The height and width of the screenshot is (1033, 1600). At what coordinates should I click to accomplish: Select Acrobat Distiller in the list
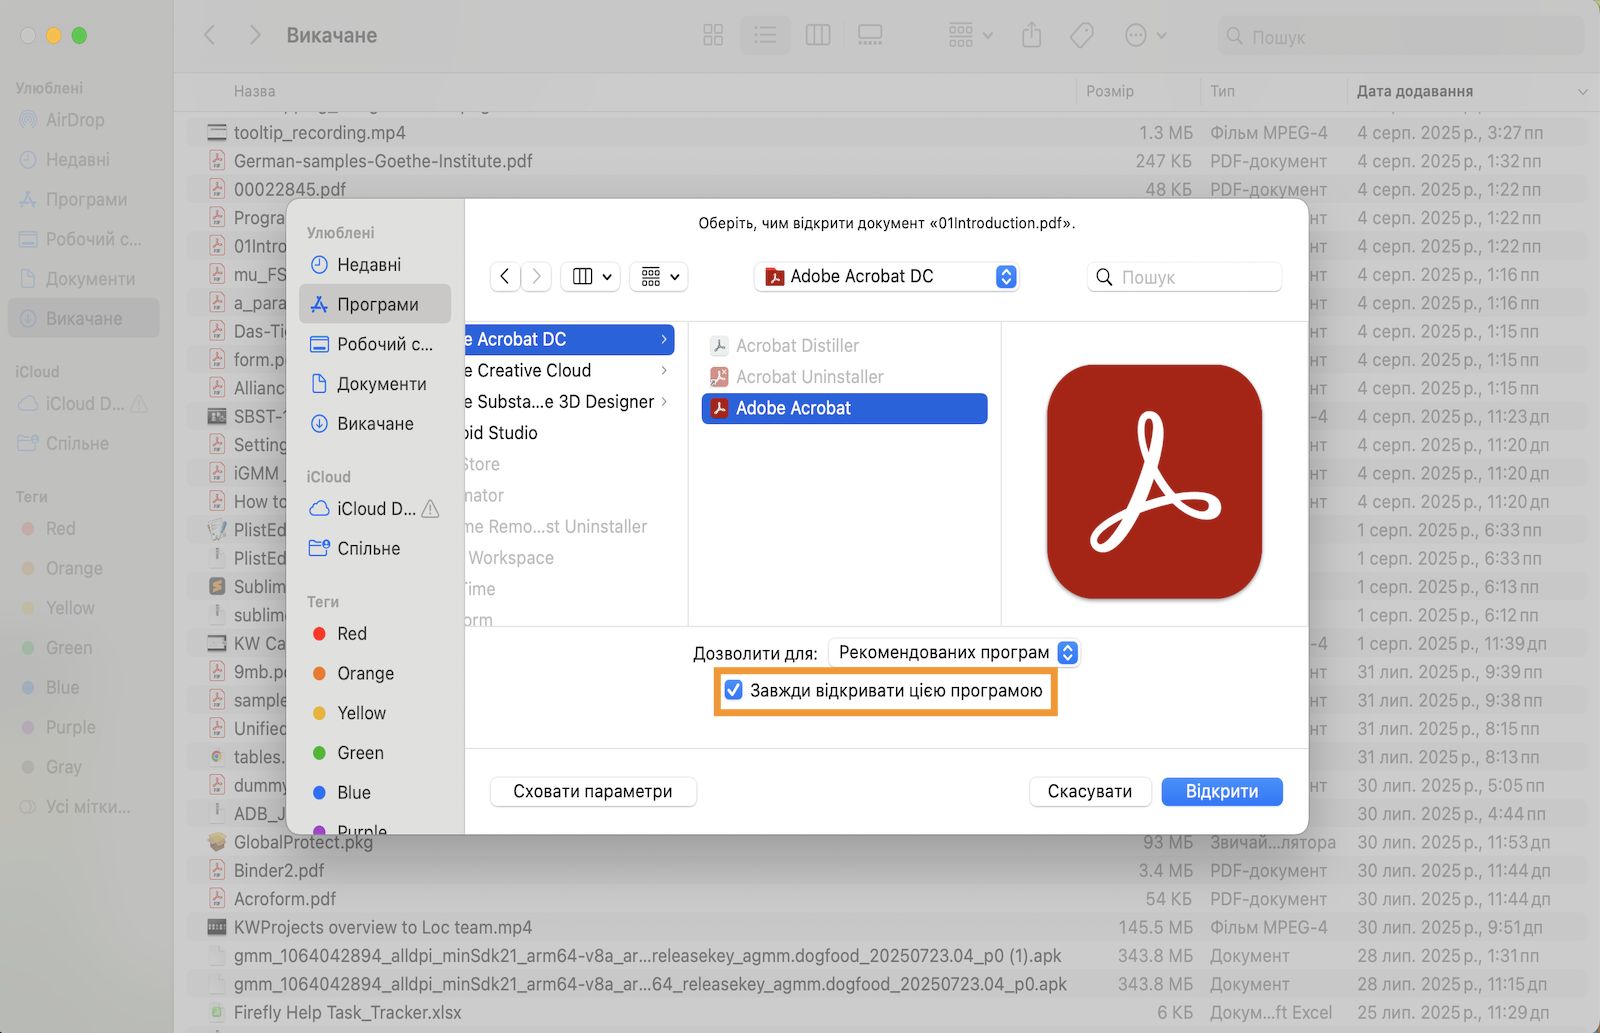[x=844, y=346]
